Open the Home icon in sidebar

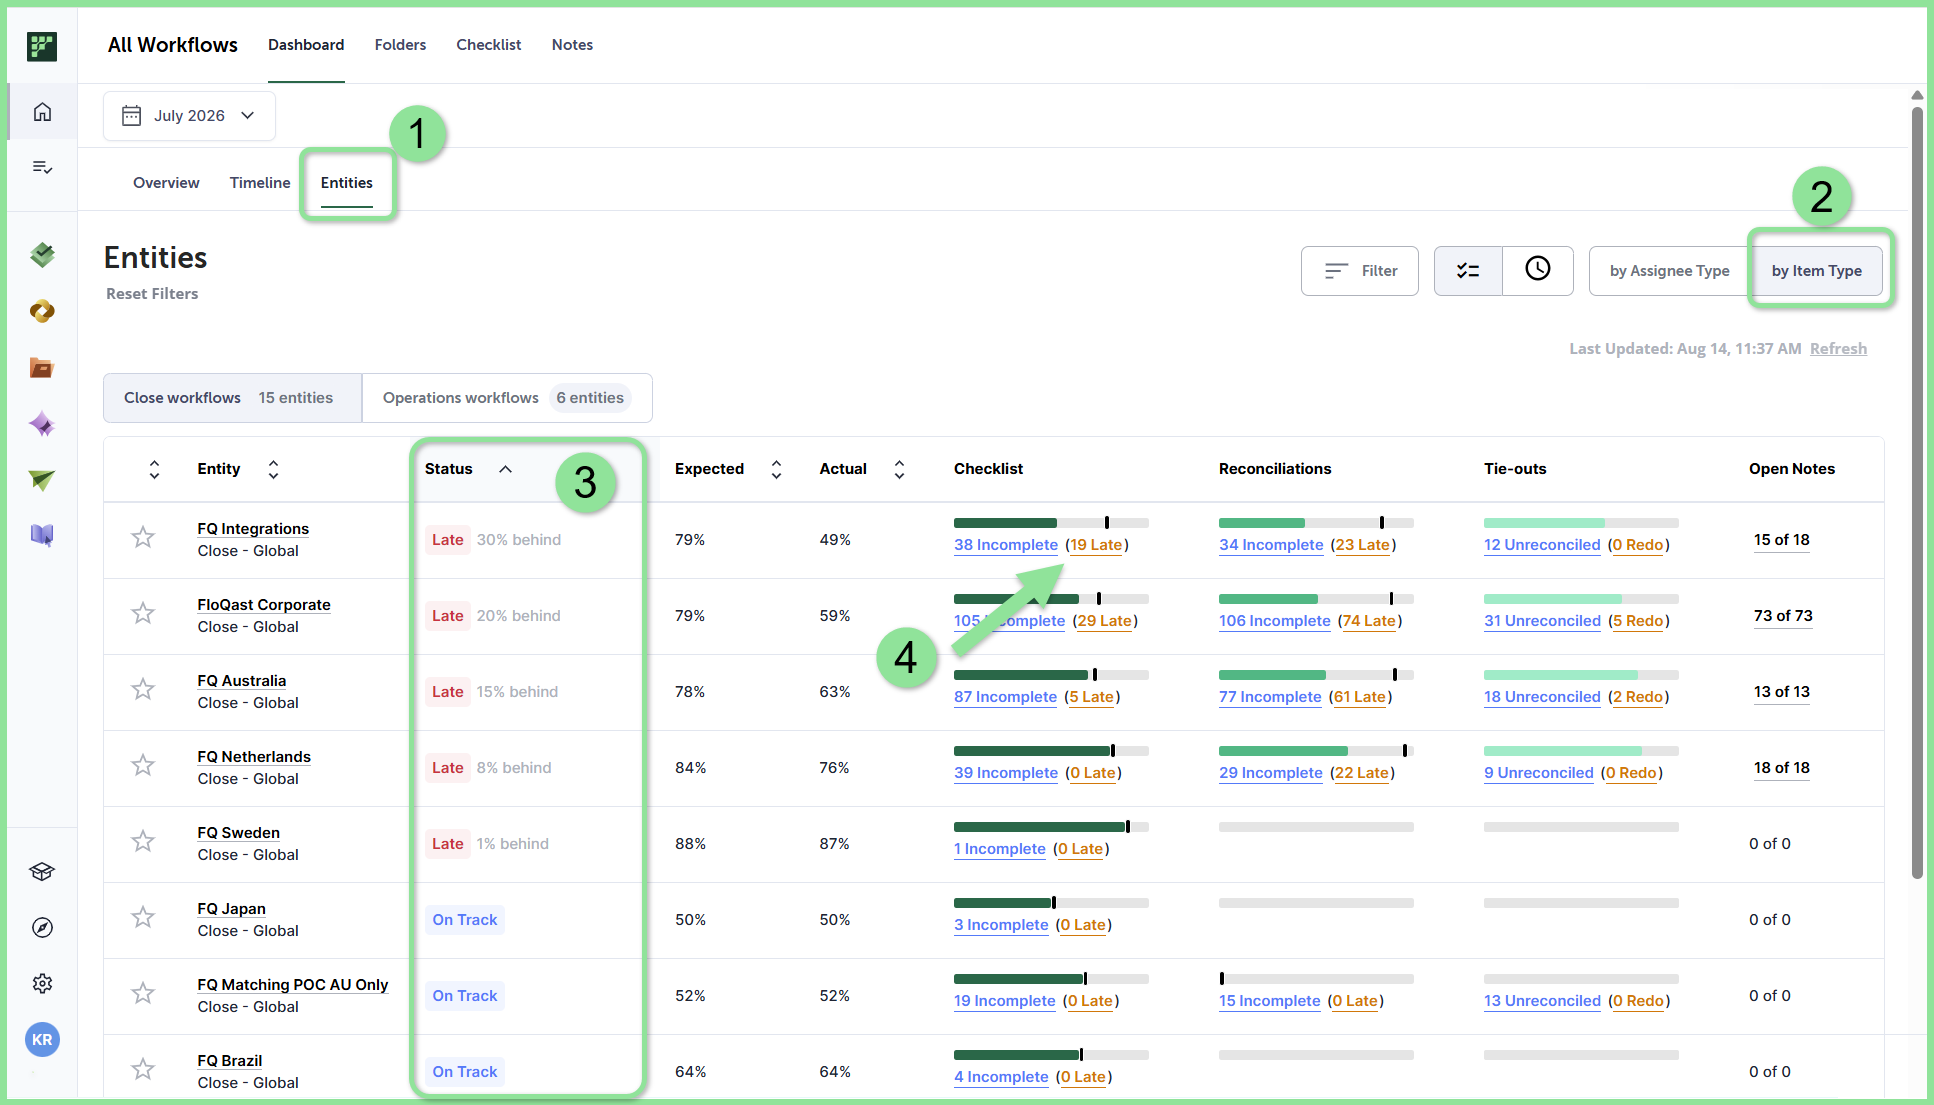click(42, 112)
